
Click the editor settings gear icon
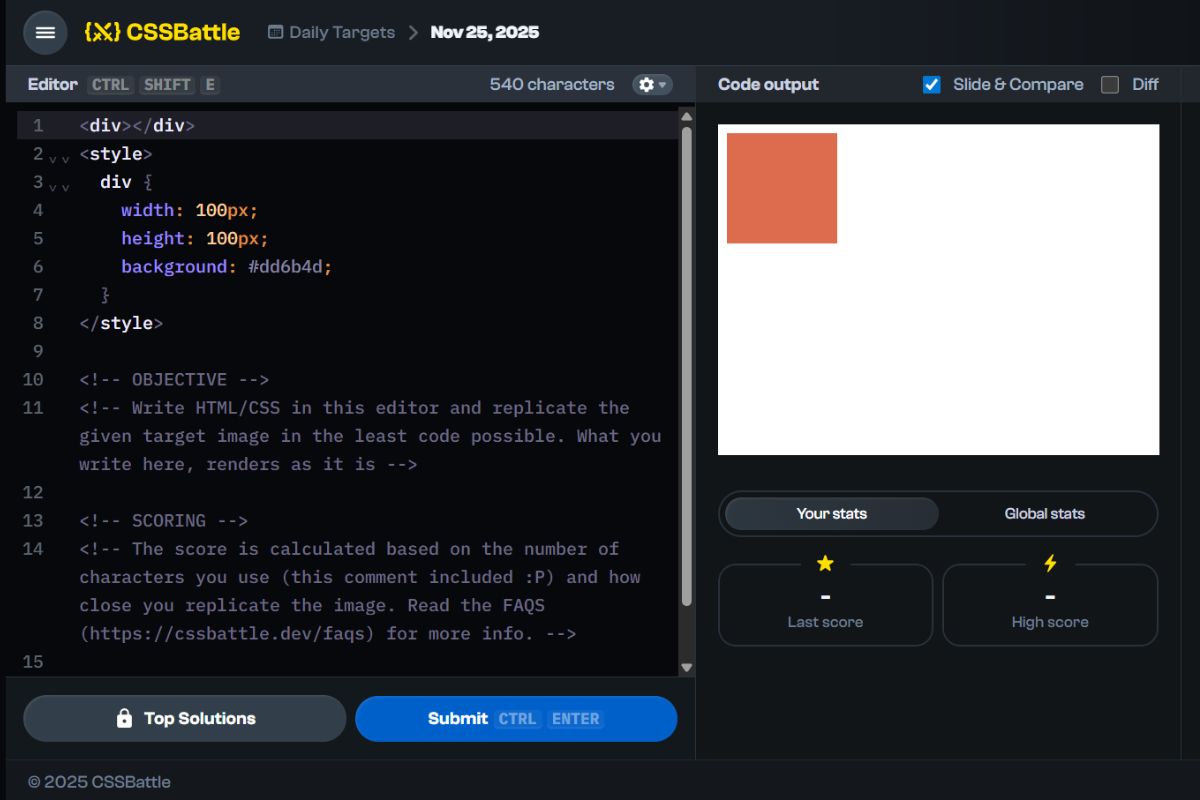point(645,85)
